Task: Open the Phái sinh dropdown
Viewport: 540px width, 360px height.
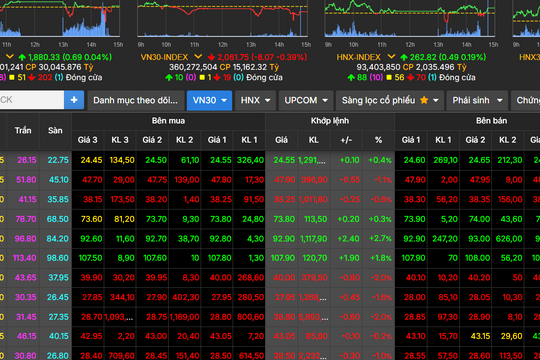Action: point(477,100)
